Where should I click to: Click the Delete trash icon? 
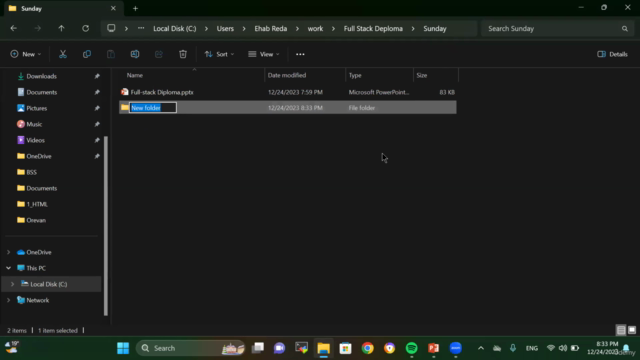(183, 54)
